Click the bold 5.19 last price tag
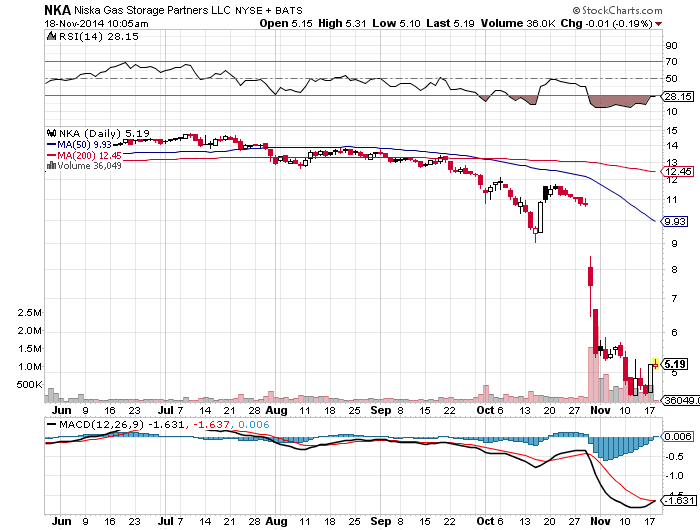This screenshot has height=530, width=700. point(675,364)
